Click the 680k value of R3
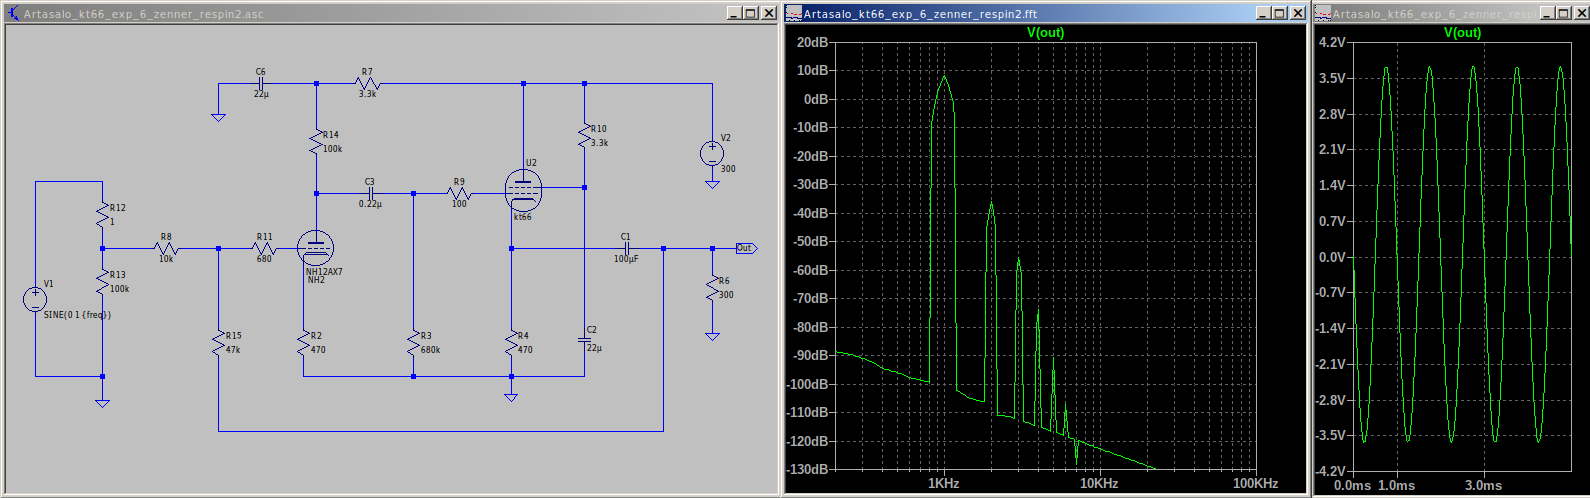The image size is (1590, 498). tap(430, 350)
